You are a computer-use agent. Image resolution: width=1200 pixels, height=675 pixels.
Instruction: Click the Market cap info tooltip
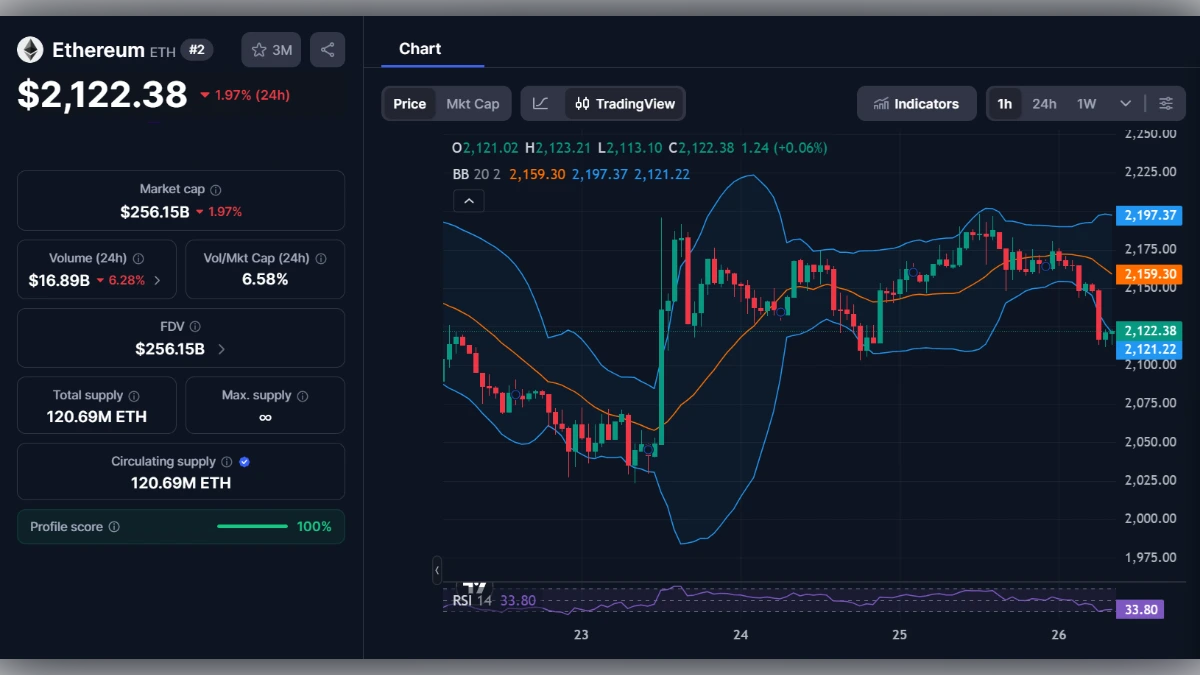point(214,189)
